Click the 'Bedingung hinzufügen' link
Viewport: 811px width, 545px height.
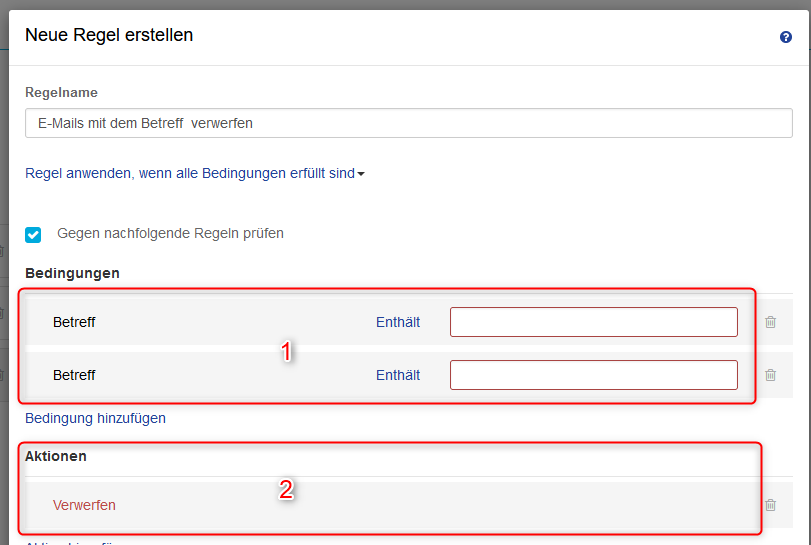coord(95,418)
